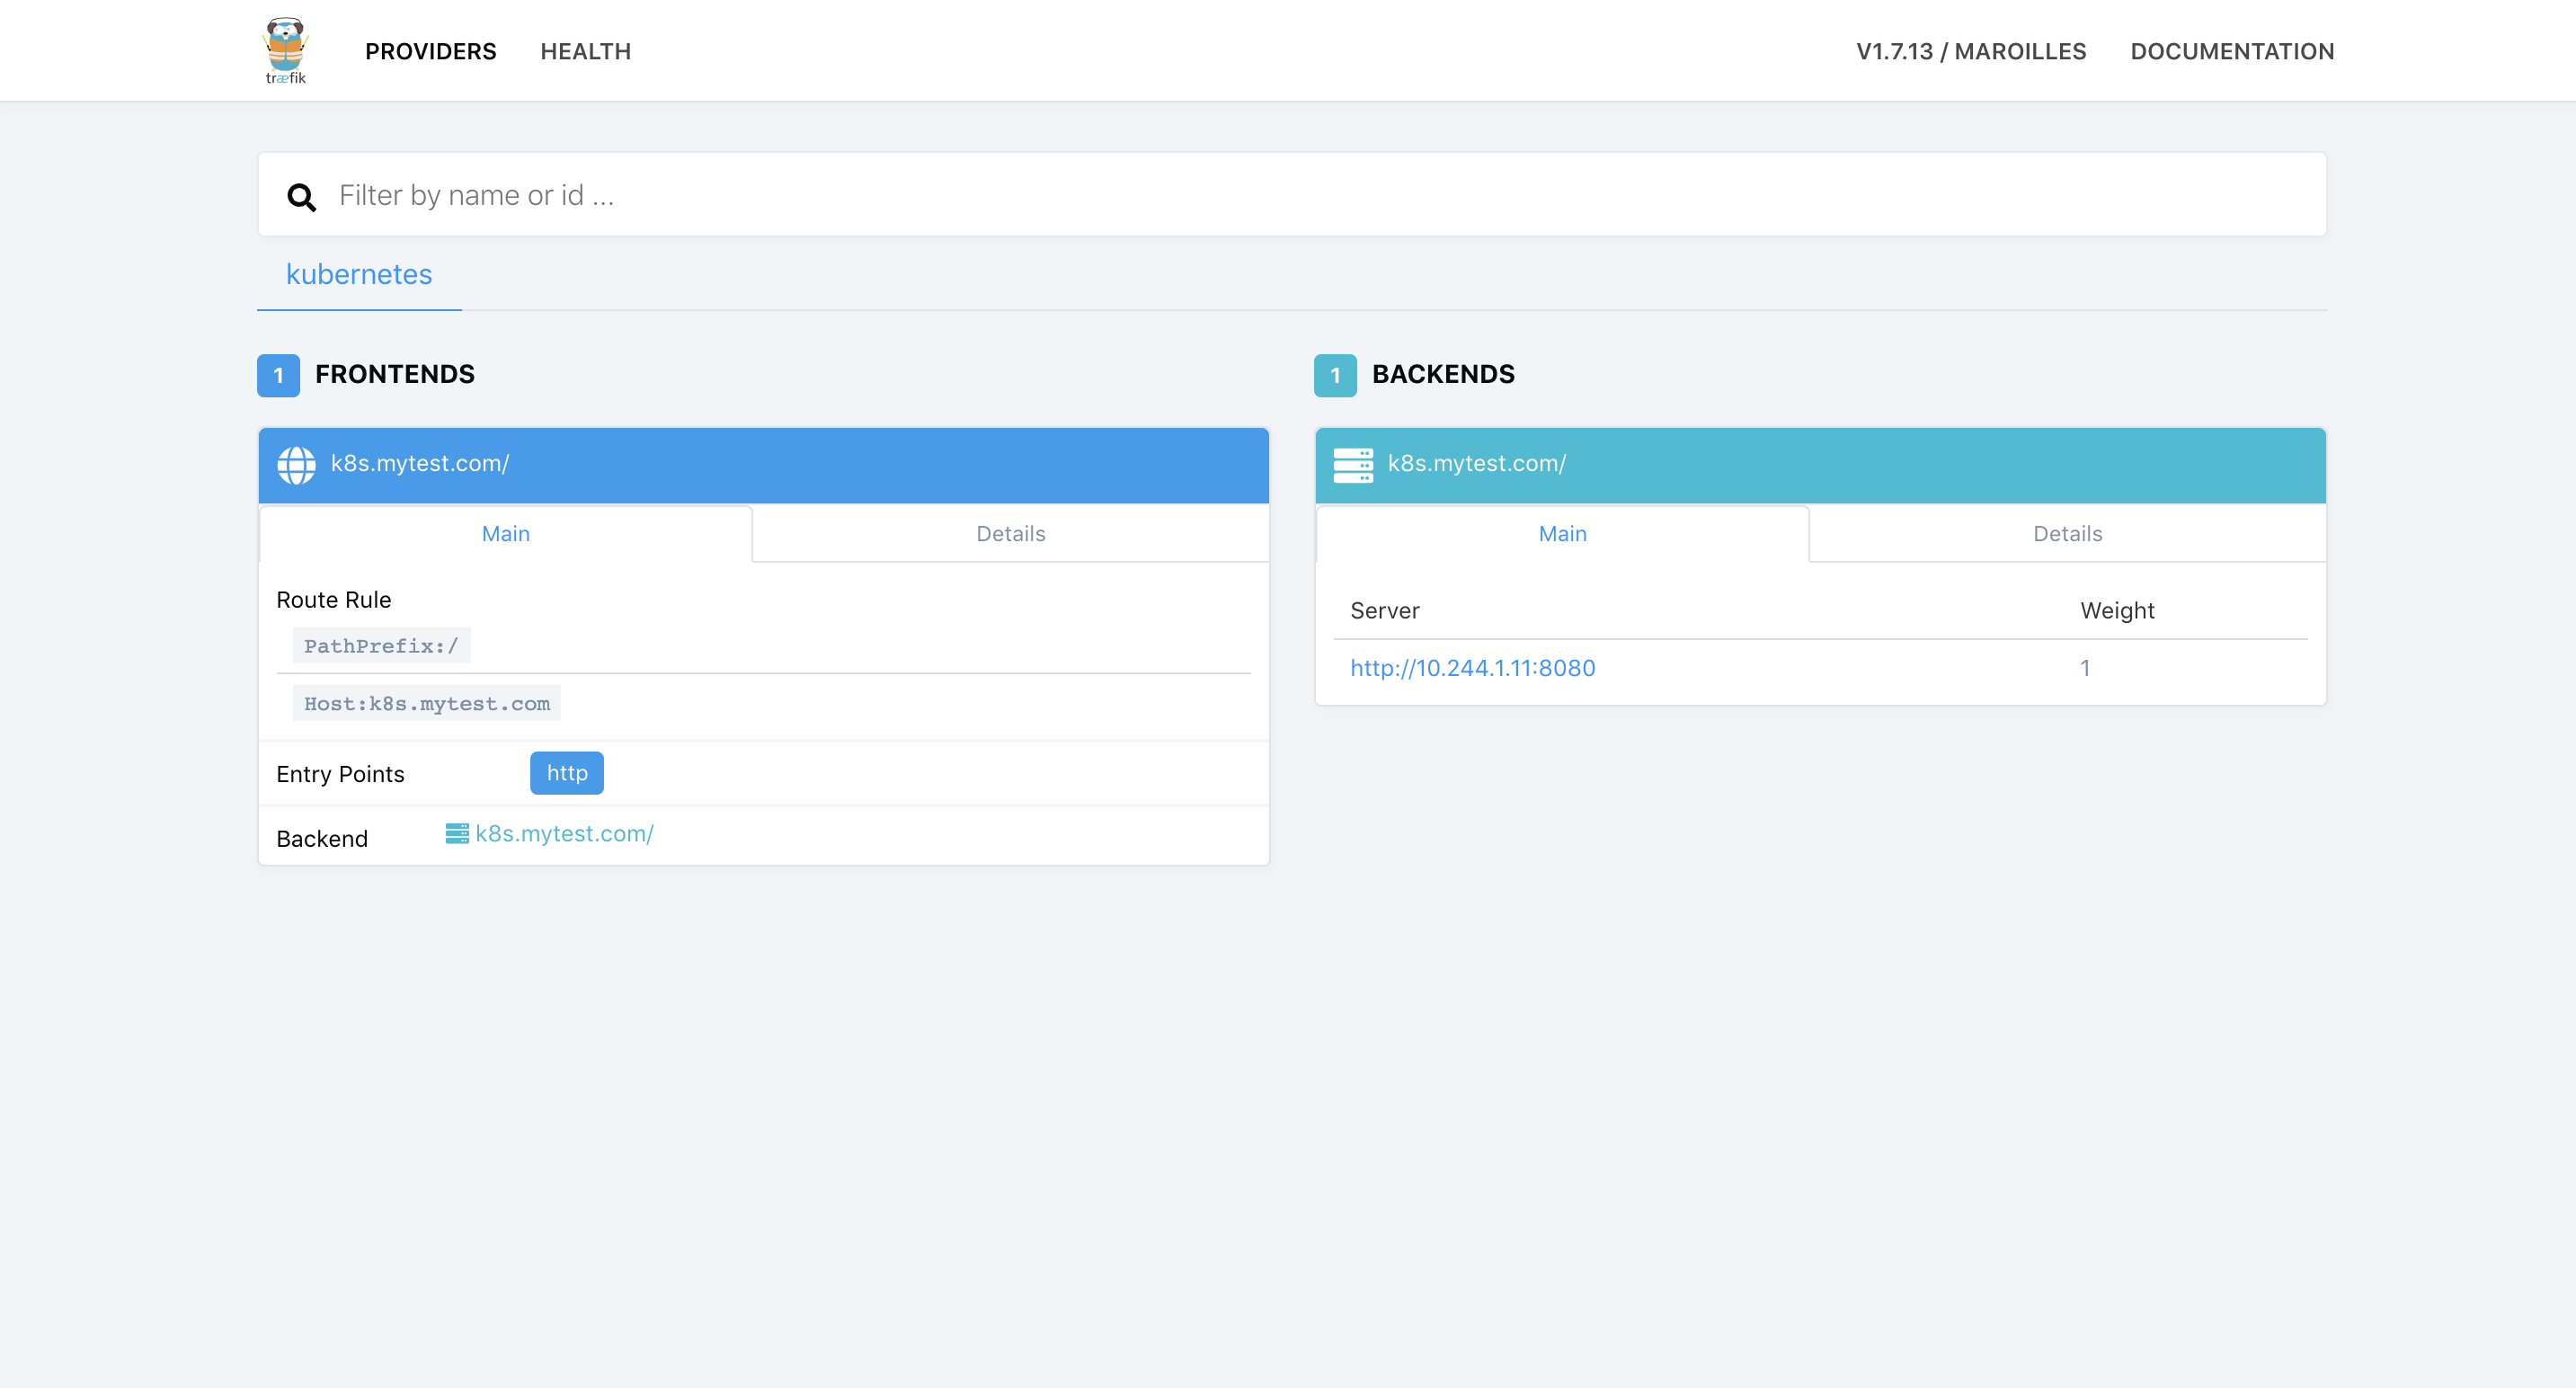The image size is (2576, 1388).
Task: Click the Traefik gopher logo
Action: pyautogui.click(x=285, y=50)
